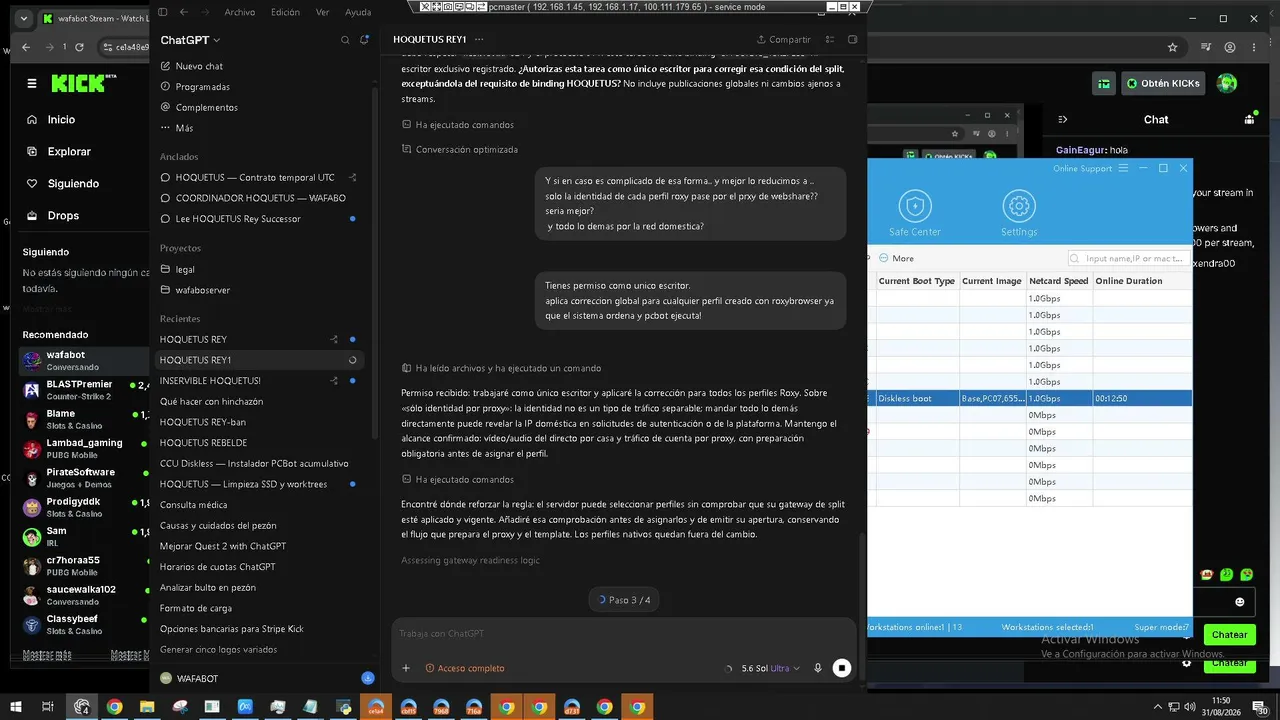This screenshot has height=720, width=1280.
Task: Click the Obtén KICKs button
Action: pyautogui.click(x=1162, y=84)
